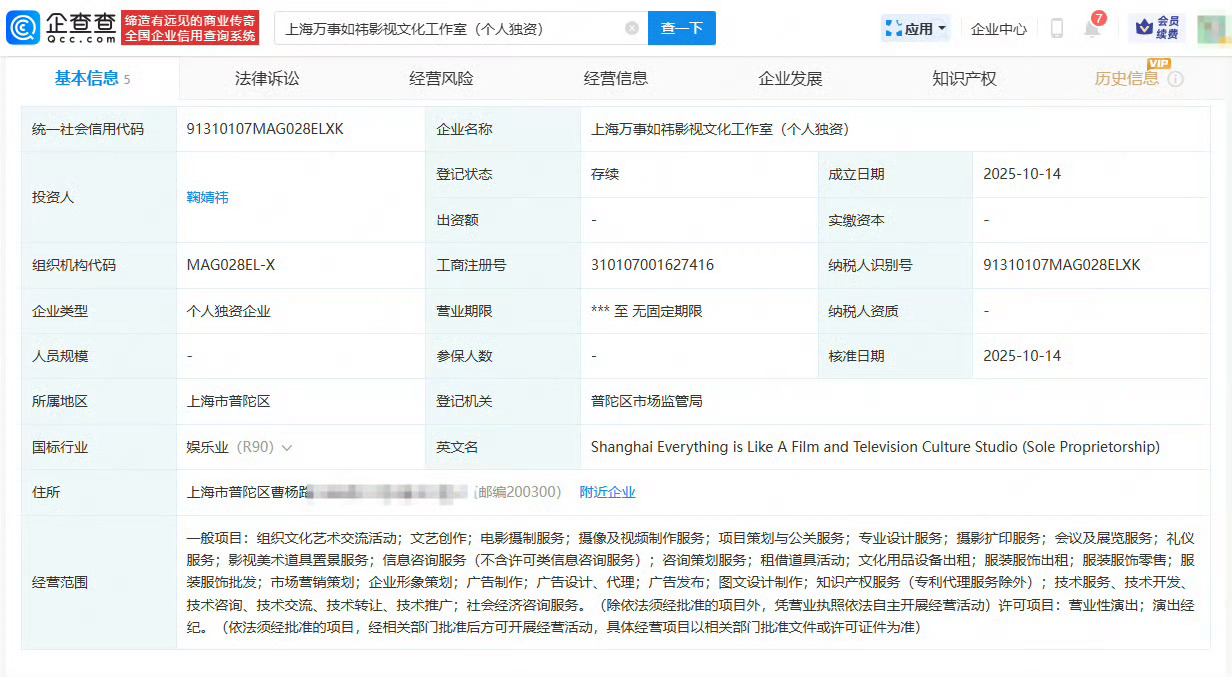Click the 会员续费 crown icon
The width and height of the screenshot is (1232, 677).
pos(1144,28)
